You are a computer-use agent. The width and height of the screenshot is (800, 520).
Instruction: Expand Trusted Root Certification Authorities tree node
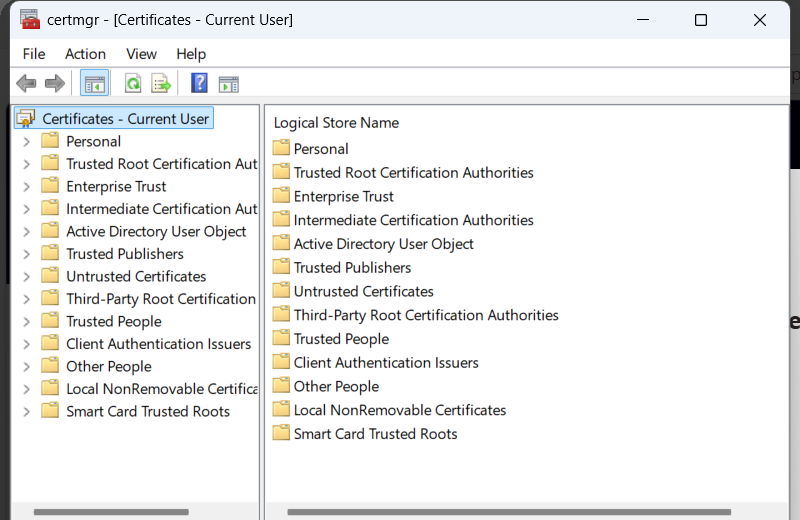[x=27, y=164]
